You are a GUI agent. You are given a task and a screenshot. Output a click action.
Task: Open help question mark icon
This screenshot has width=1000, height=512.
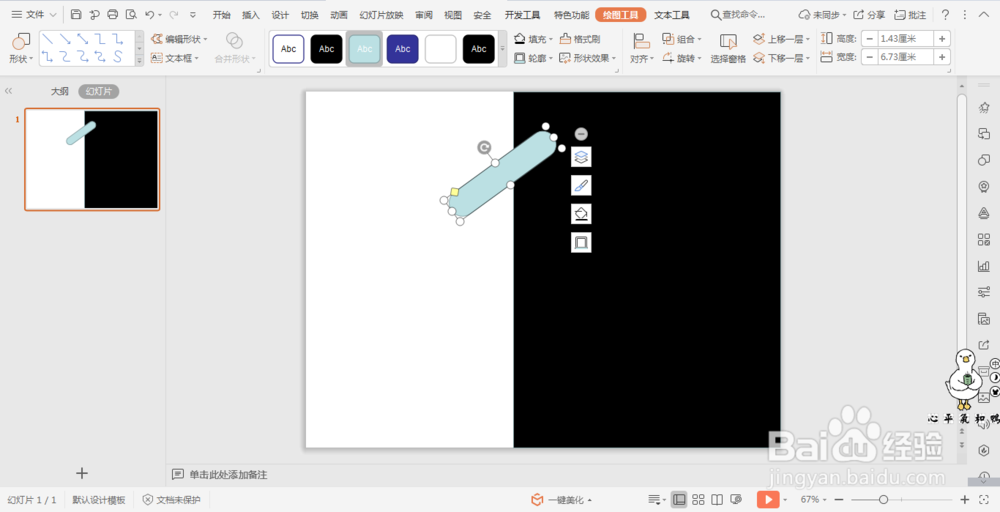pyautogui.click(x=946, y=15)
